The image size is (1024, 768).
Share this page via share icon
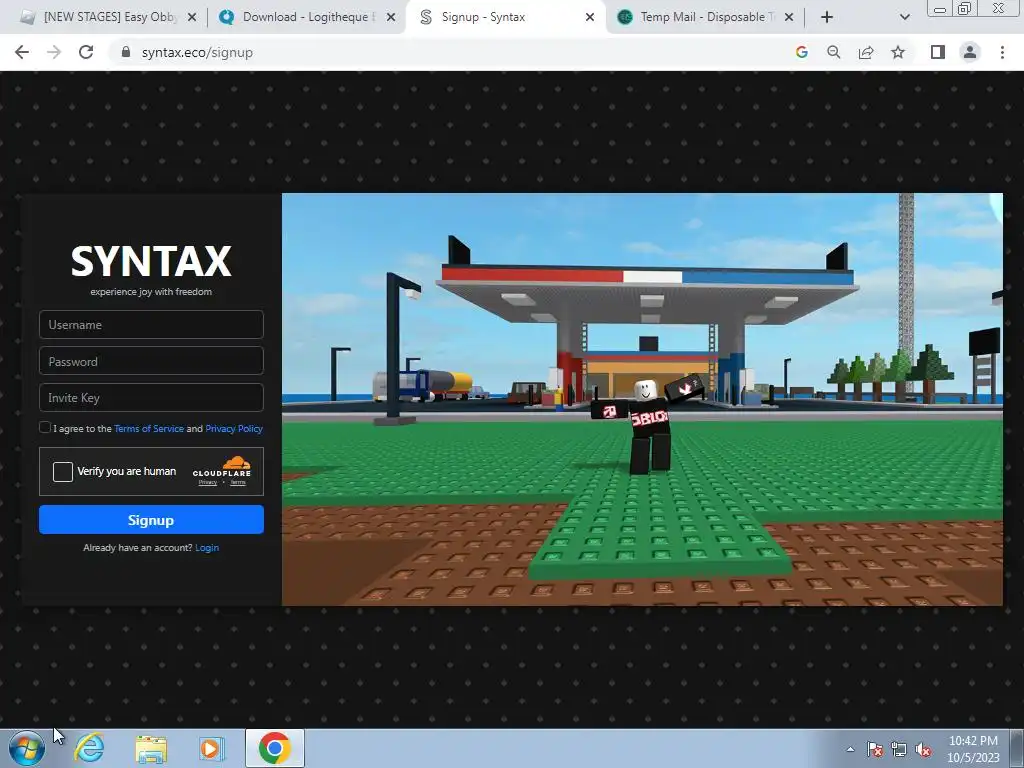(x=866, y=52)
